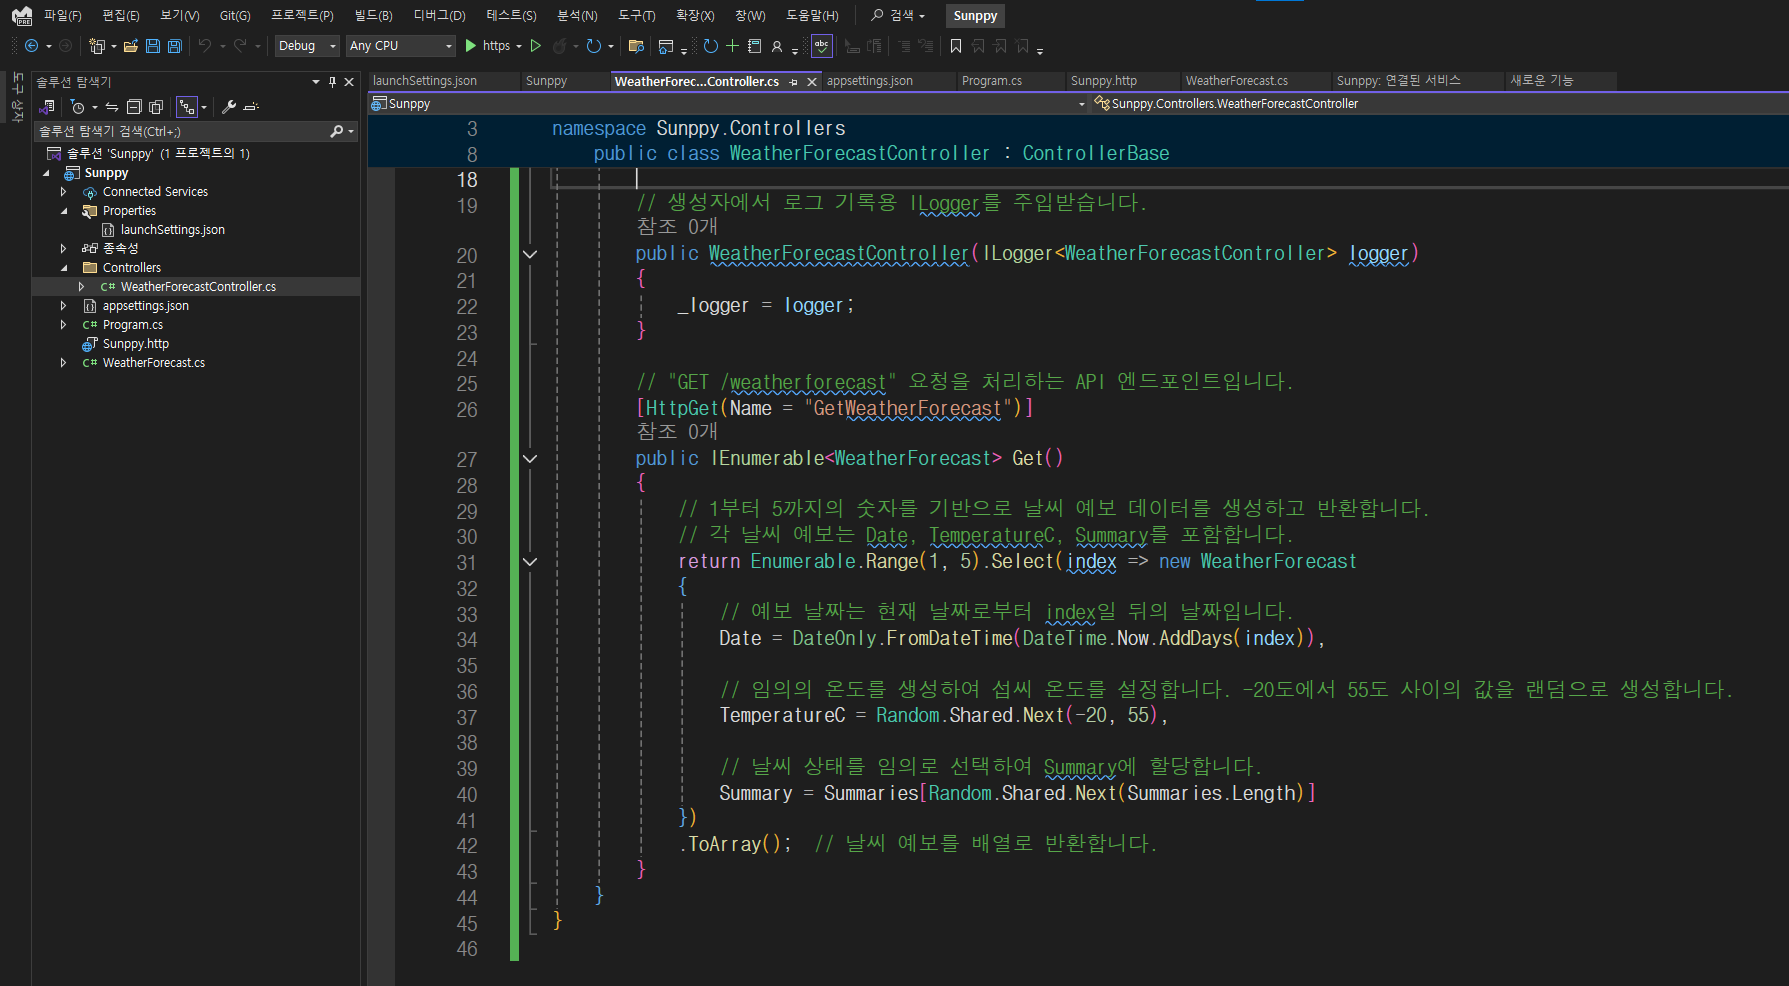Select launchSettings.json in Solution Explorer tree

[173, 230]
